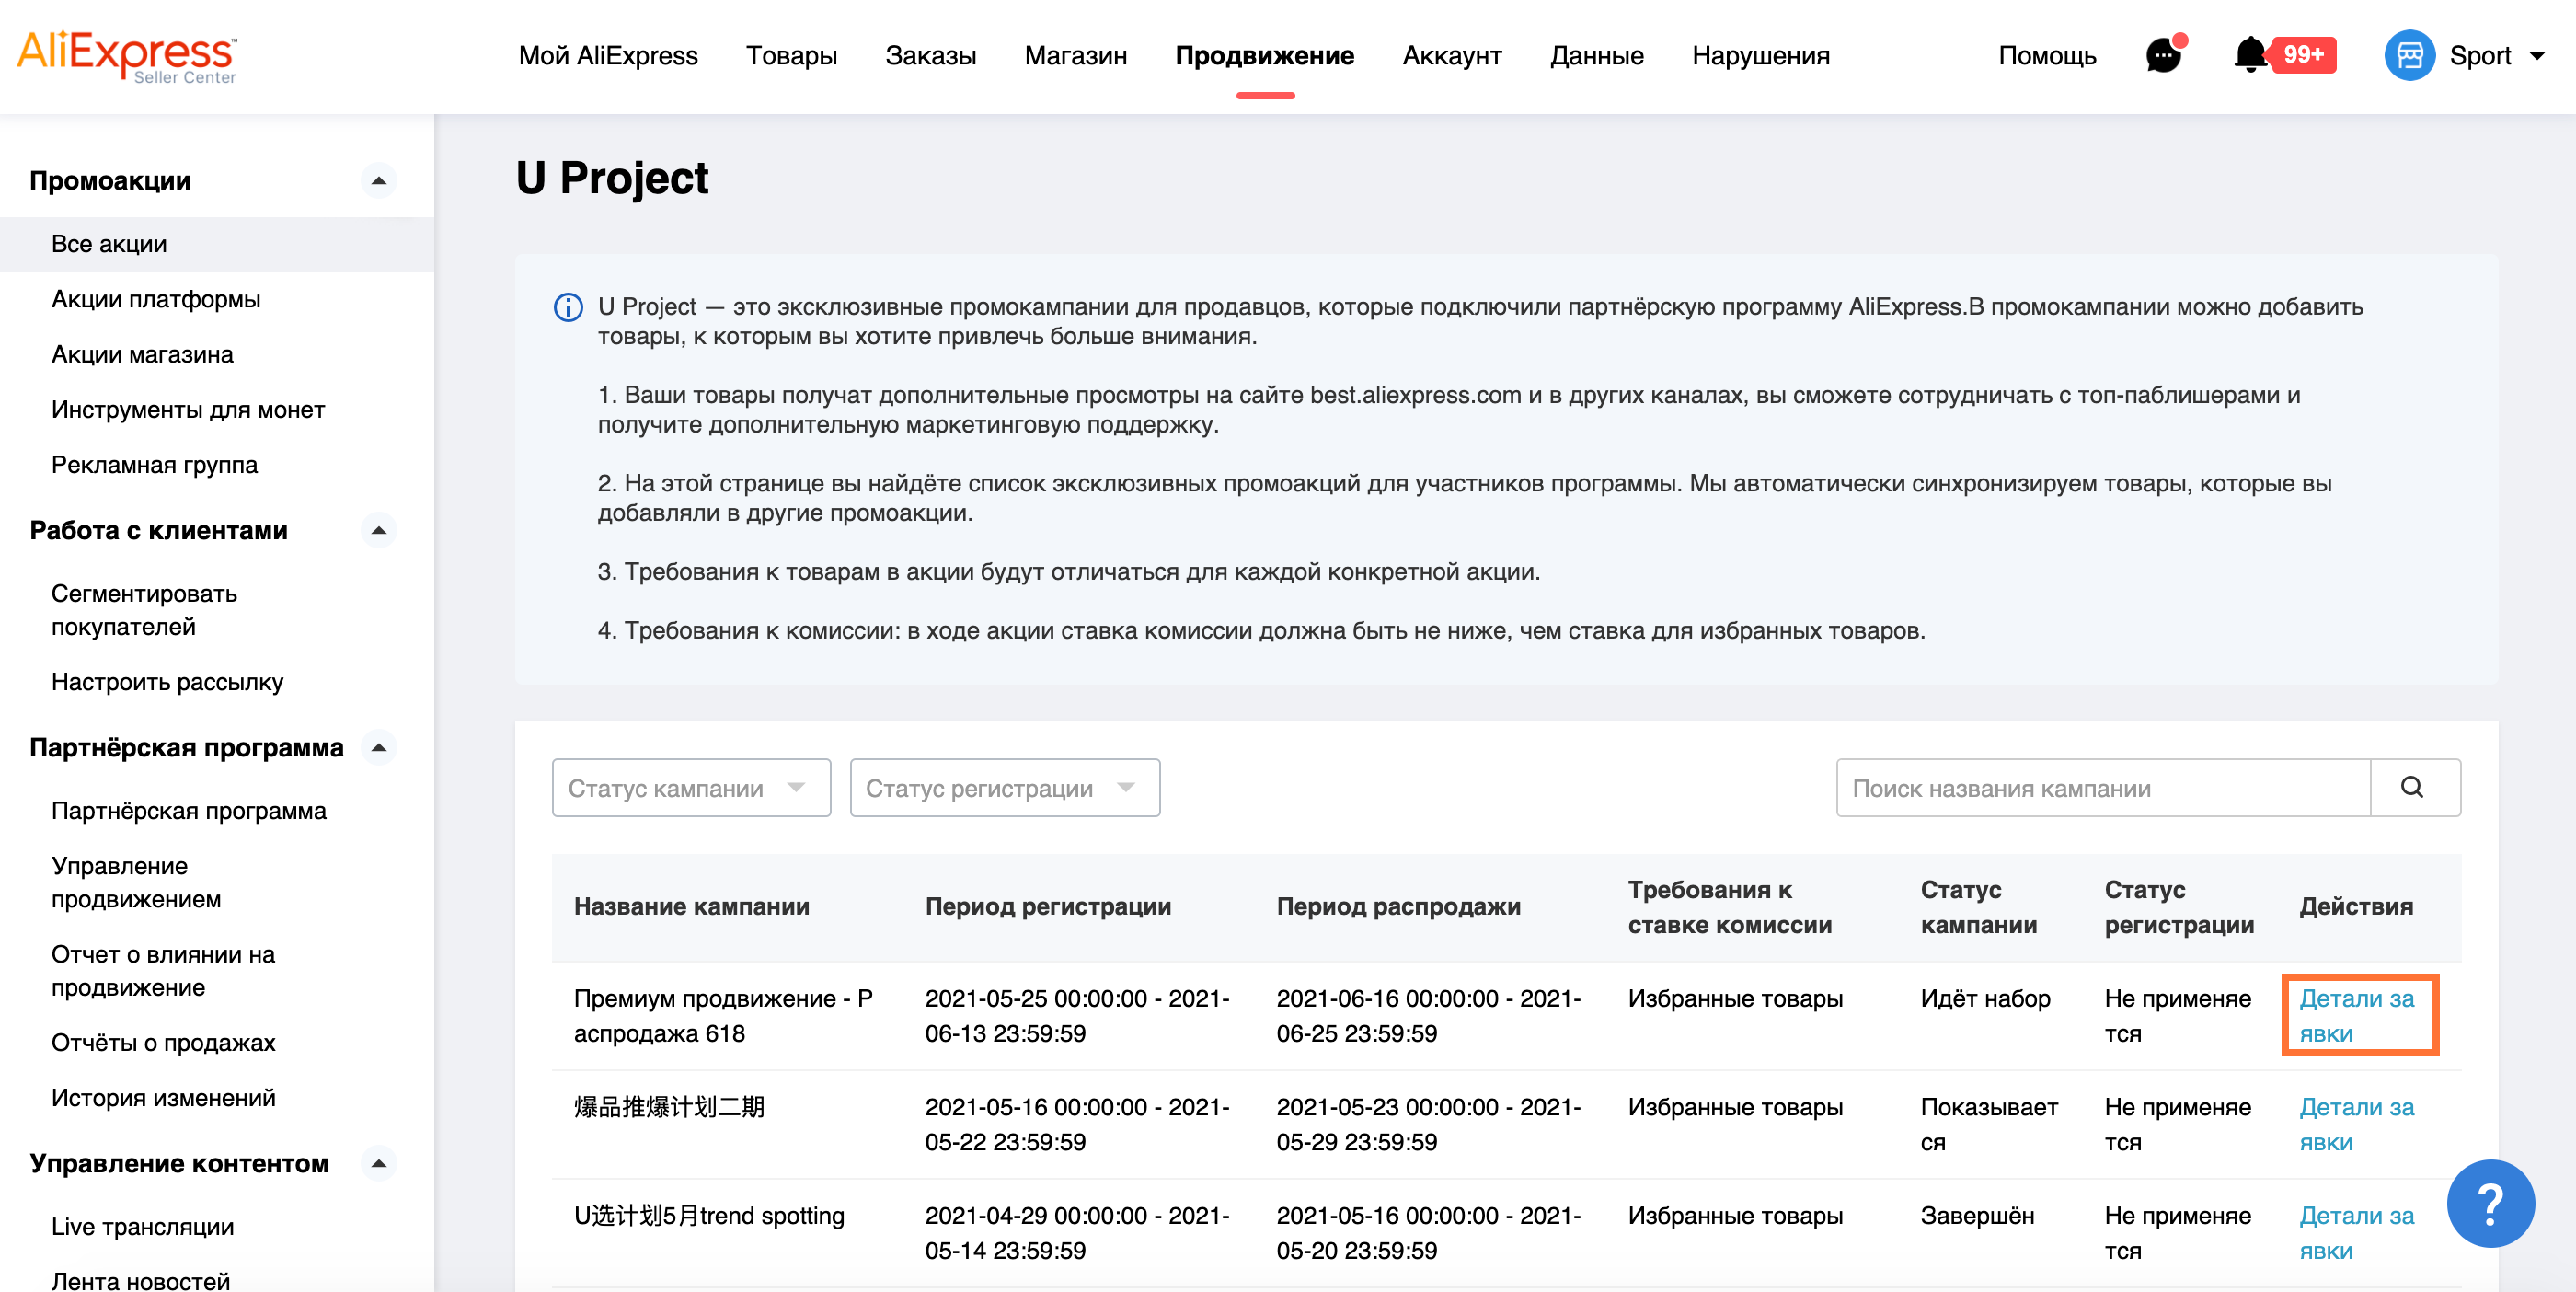Image resolution: width=2576 pixels, height=1292 pixels.
Task: Click campaign name U选计划5月trend spotting
Action: (x=709, y=1215)
